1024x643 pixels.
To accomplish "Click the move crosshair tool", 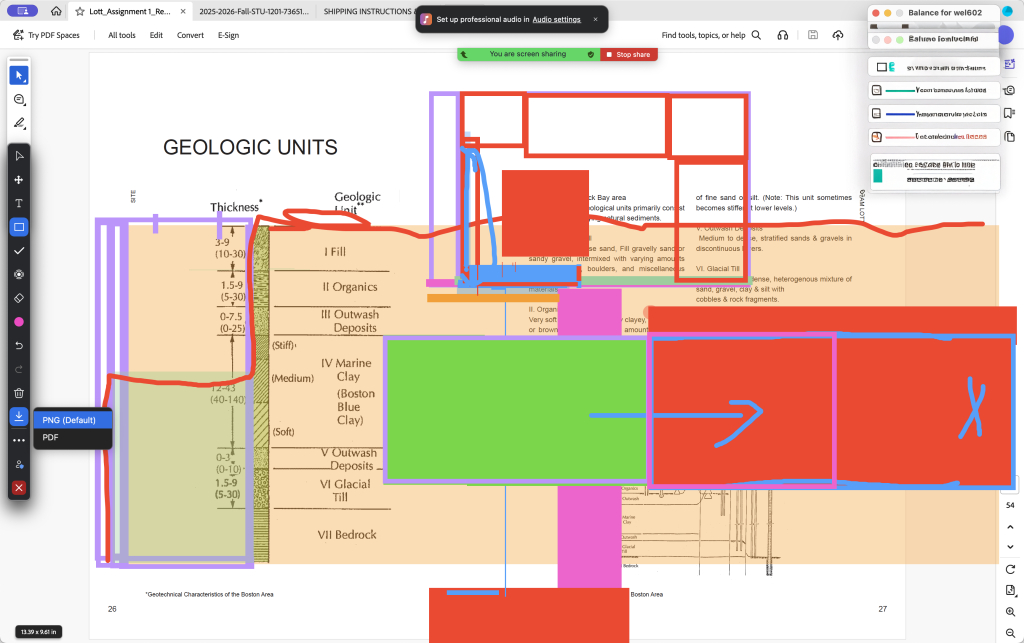I will [19, 180].
